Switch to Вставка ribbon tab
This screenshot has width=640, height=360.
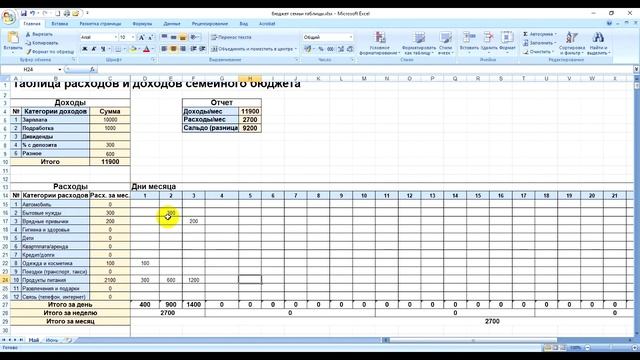[x=60, y=24]
